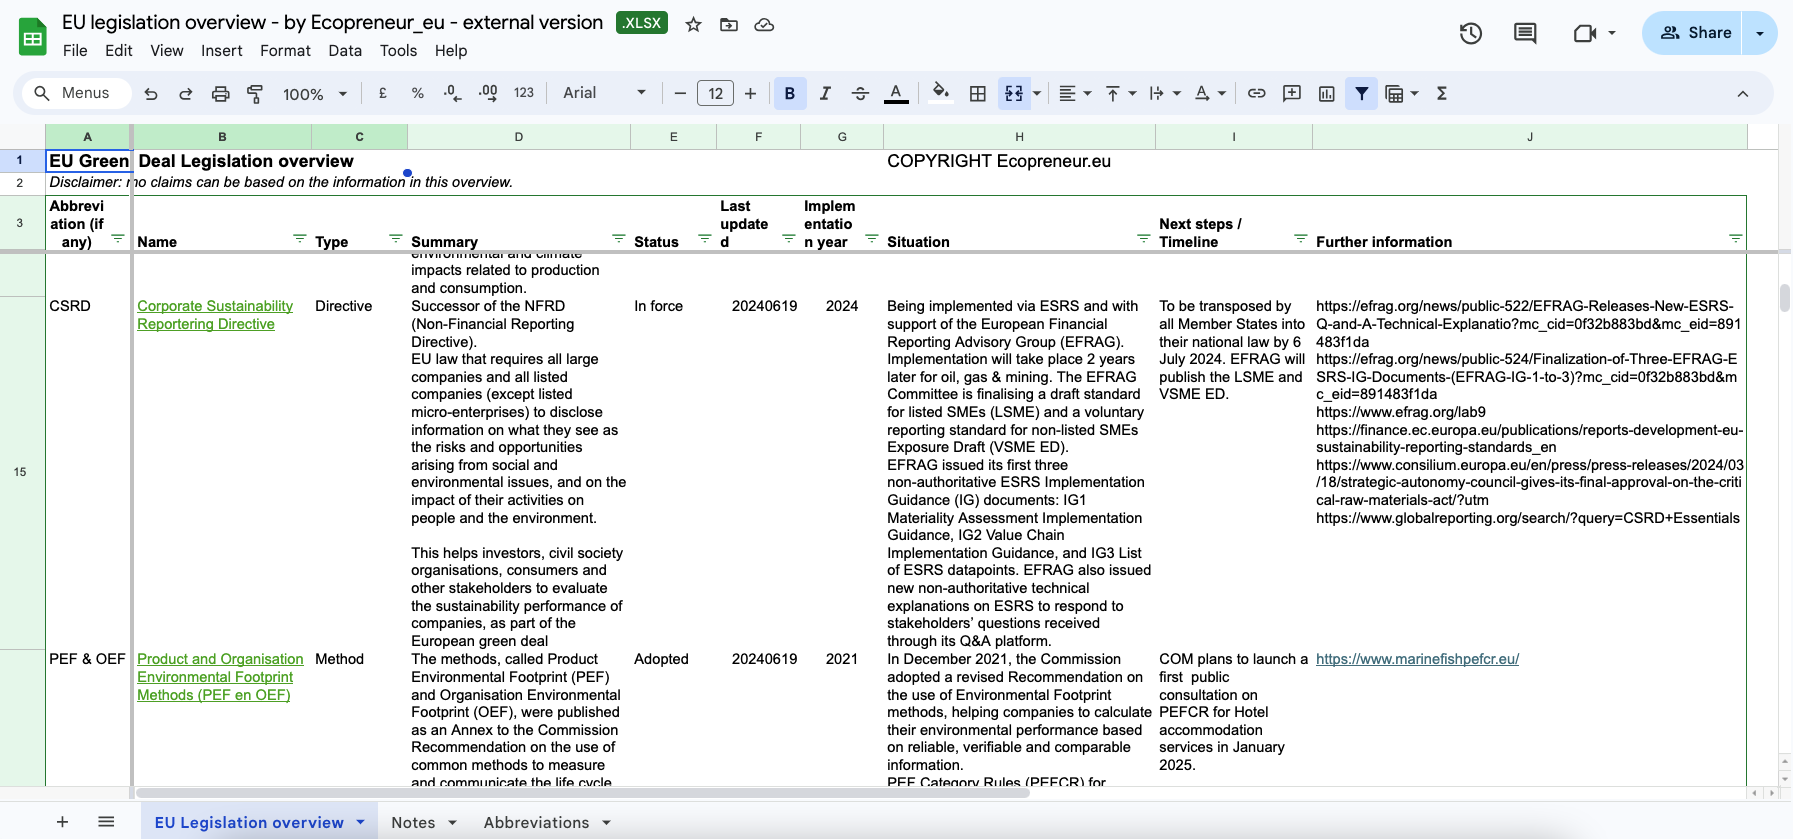Open the marinefishpefcr.eu link

click(1417, 659)
